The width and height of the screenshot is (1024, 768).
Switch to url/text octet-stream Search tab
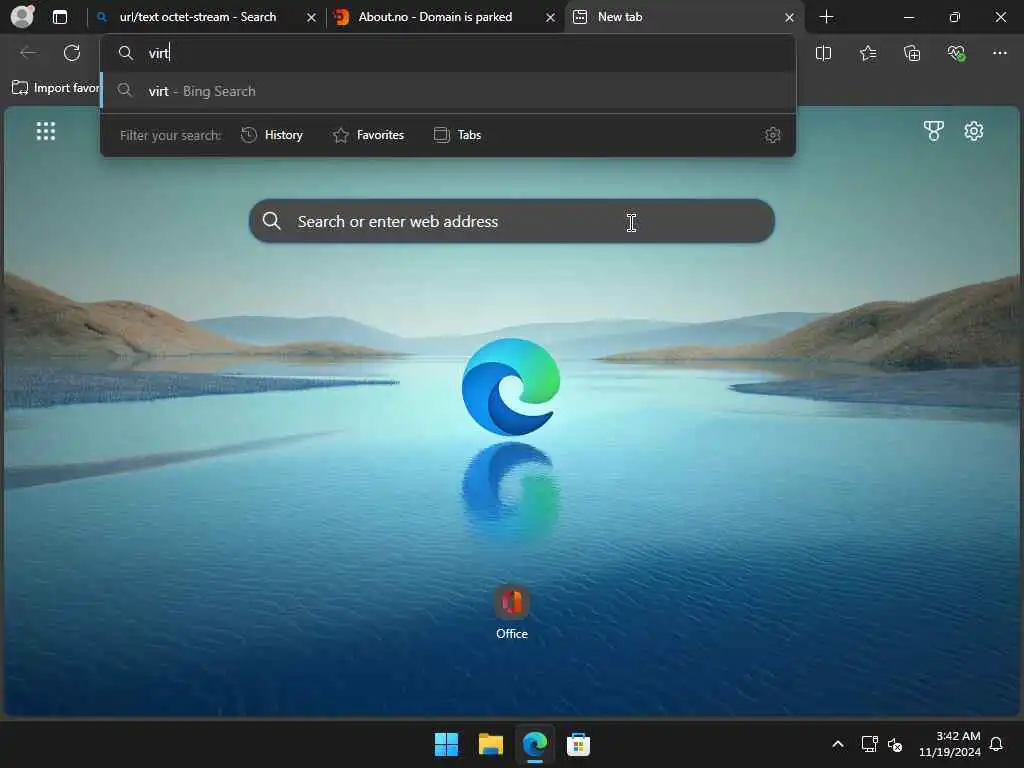pyautogui.click(x=198, y=17)
